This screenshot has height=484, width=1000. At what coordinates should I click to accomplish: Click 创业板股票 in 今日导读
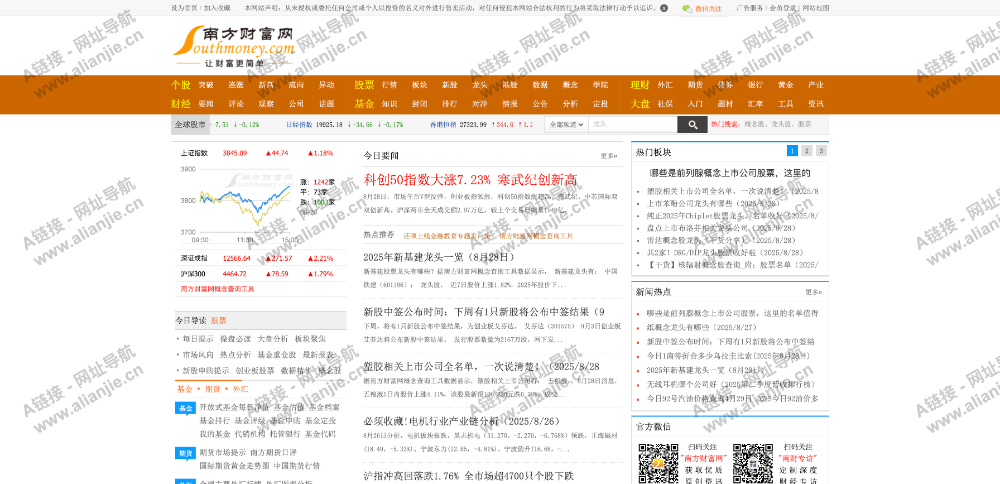[254, 370]
